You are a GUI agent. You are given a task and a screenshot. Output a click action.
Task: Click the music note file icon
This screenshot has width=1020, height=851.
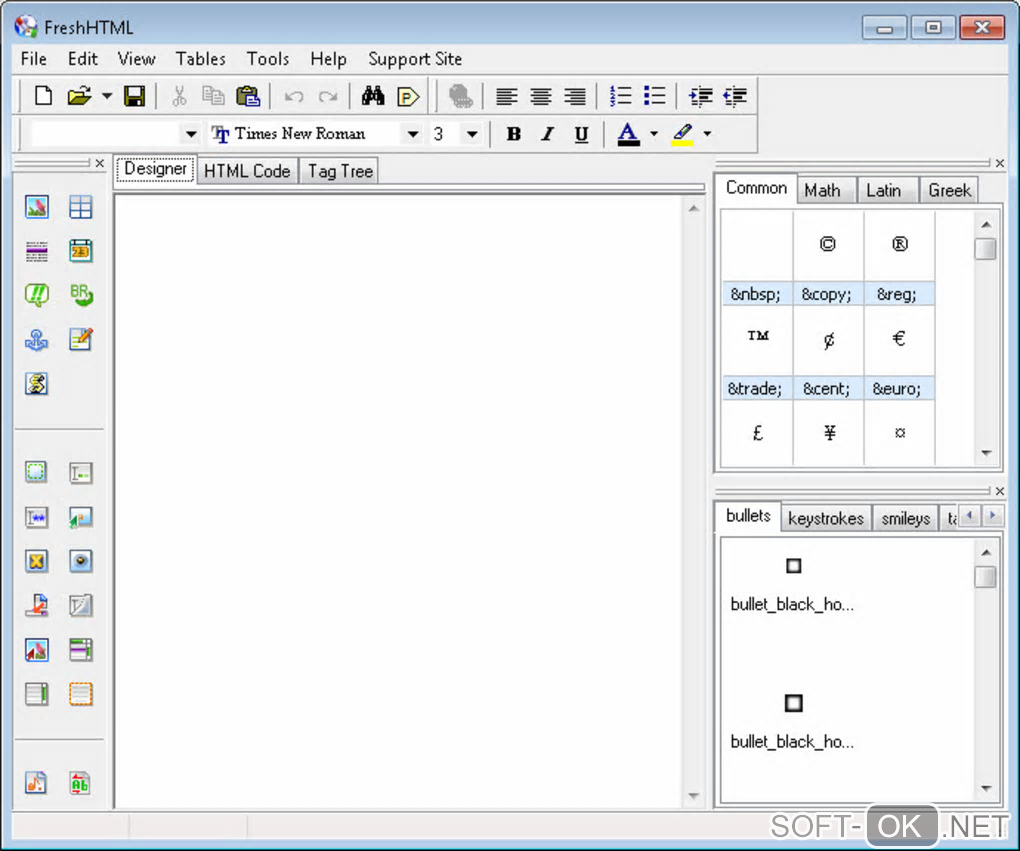coord(36,782)
